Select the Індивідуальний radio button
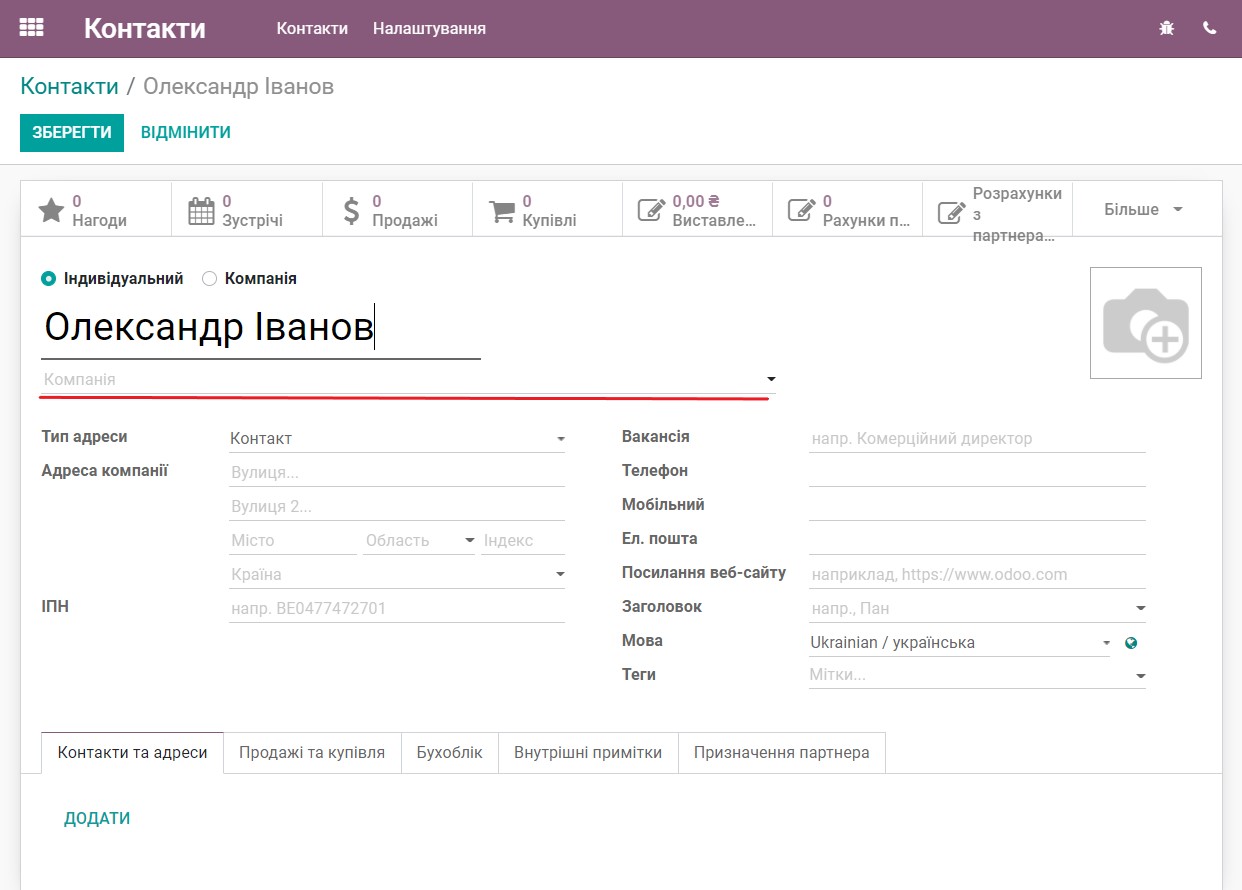The image size is (1242, 890). pos(47,278)
